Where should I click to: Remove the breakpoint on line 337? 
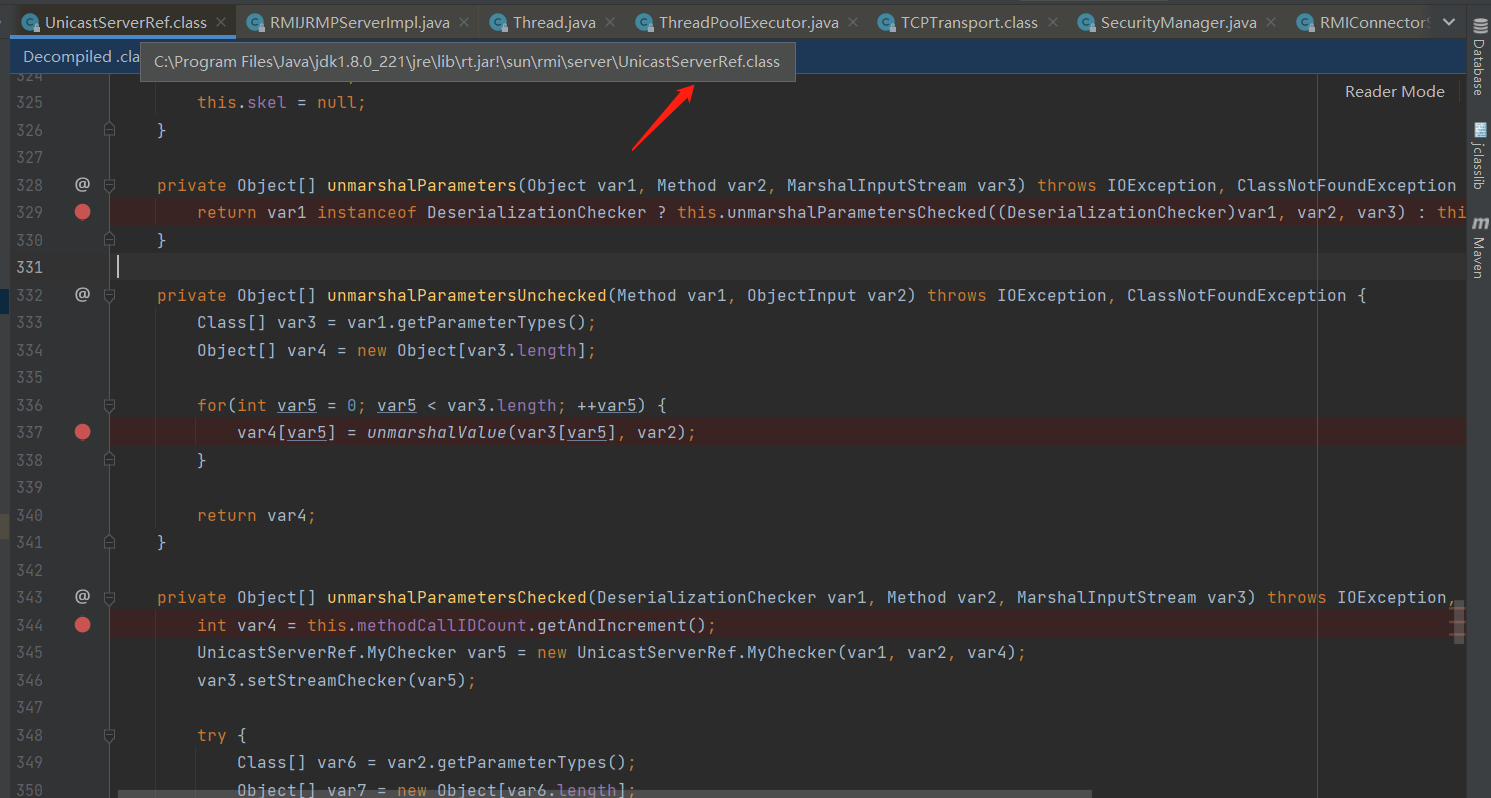pyautogui.click(x=82, y=431)
